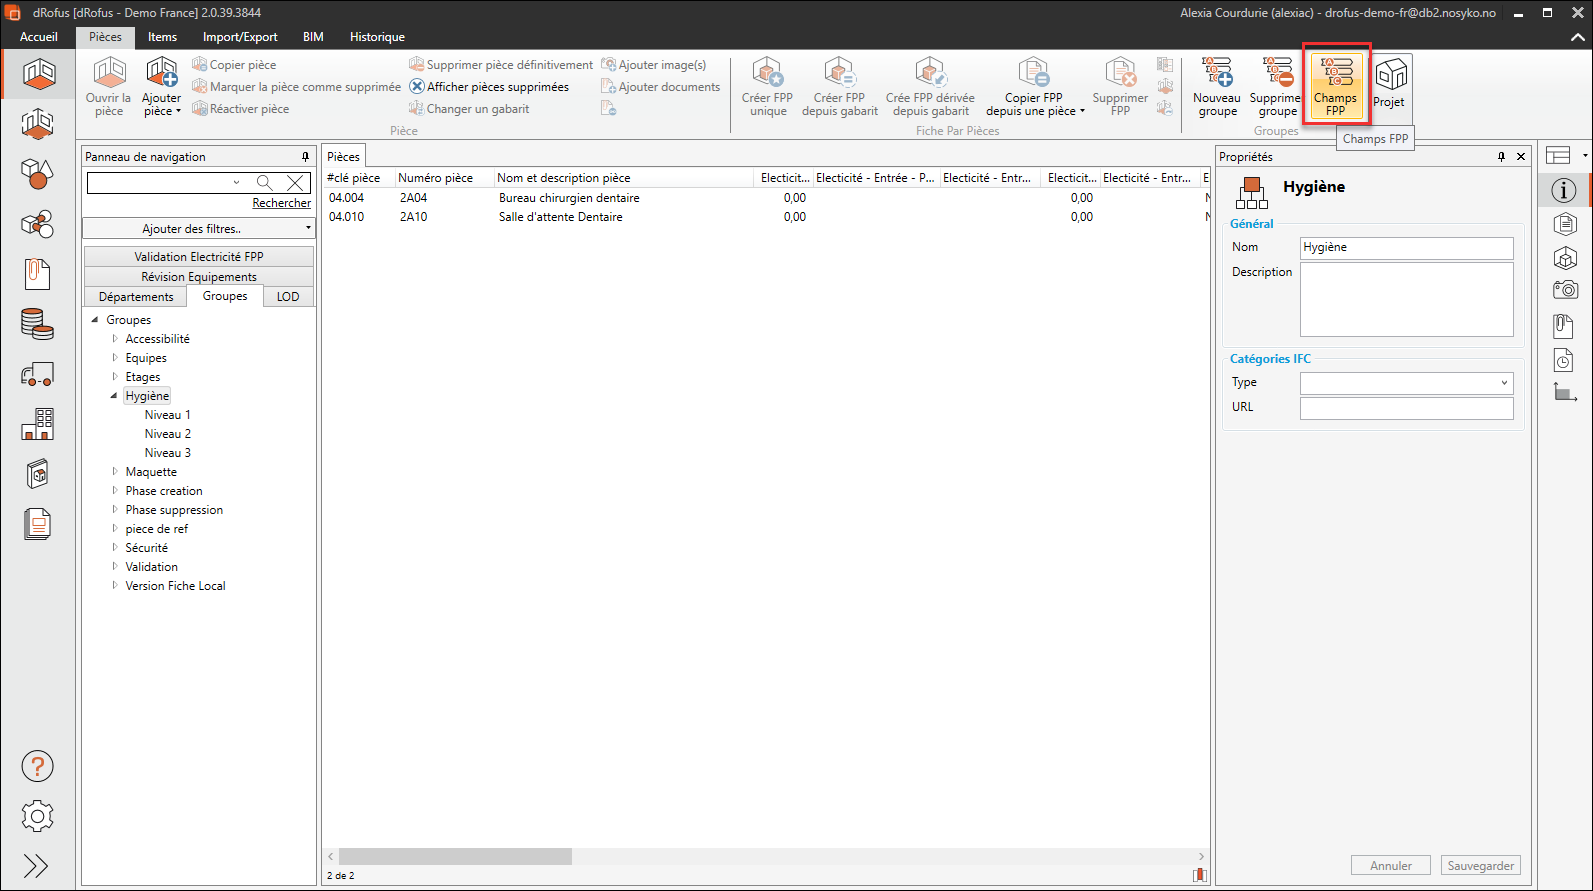Viewport: 1593px width, 891px height.
Task: Open settings gear in left sidebar
Action: (x=37, y=816)
